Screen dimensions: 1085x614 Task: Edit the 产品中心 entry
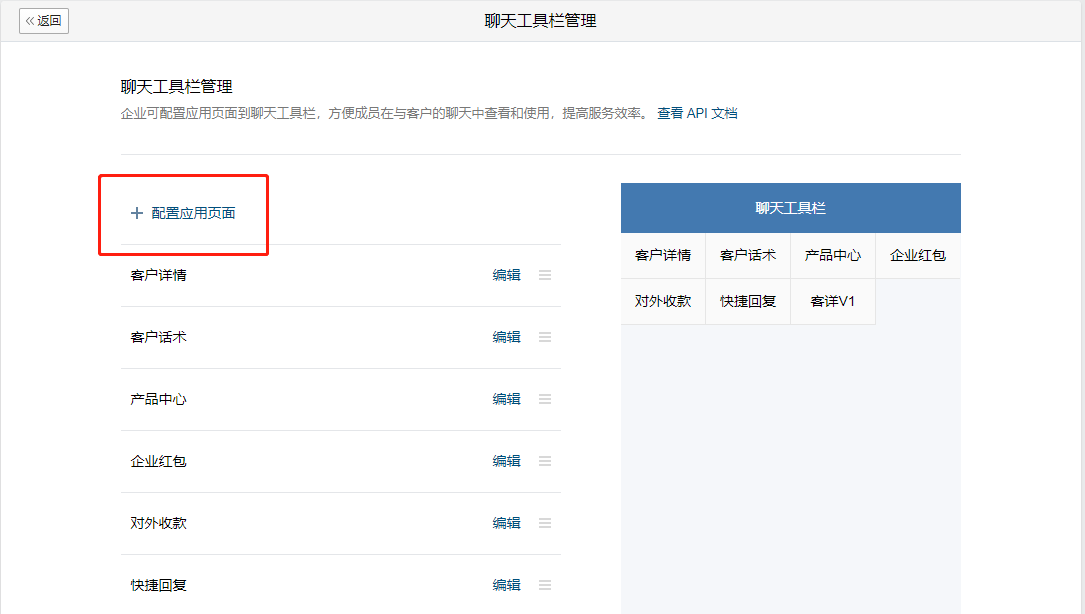[507, 399]
